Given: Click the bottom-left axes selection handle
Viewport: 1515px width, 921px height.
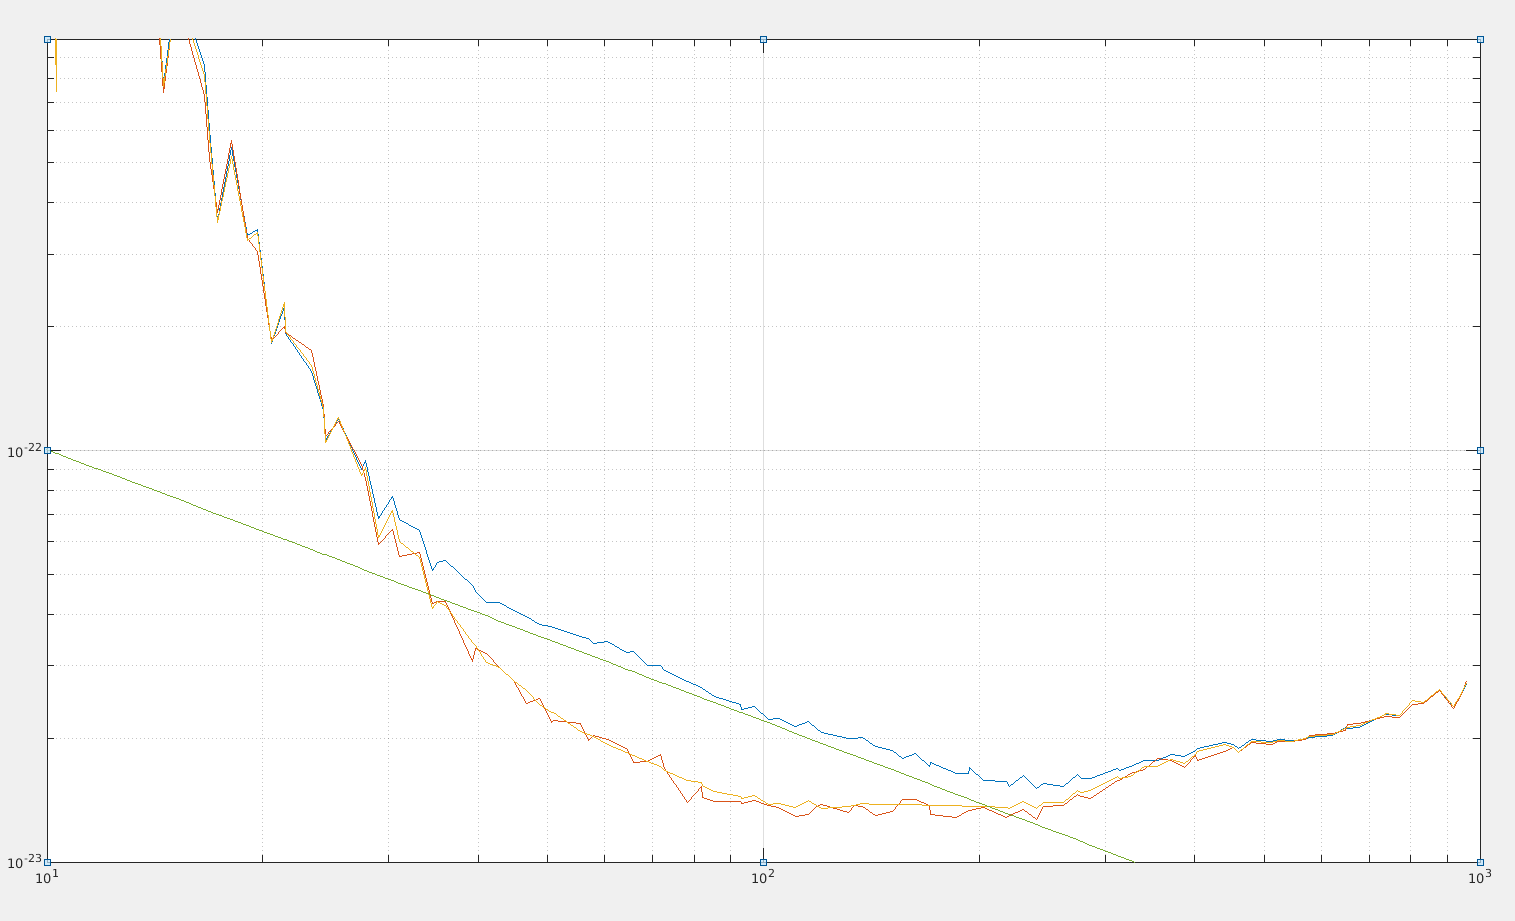Looking at the screenshot, I should click(x=47, y=862).
